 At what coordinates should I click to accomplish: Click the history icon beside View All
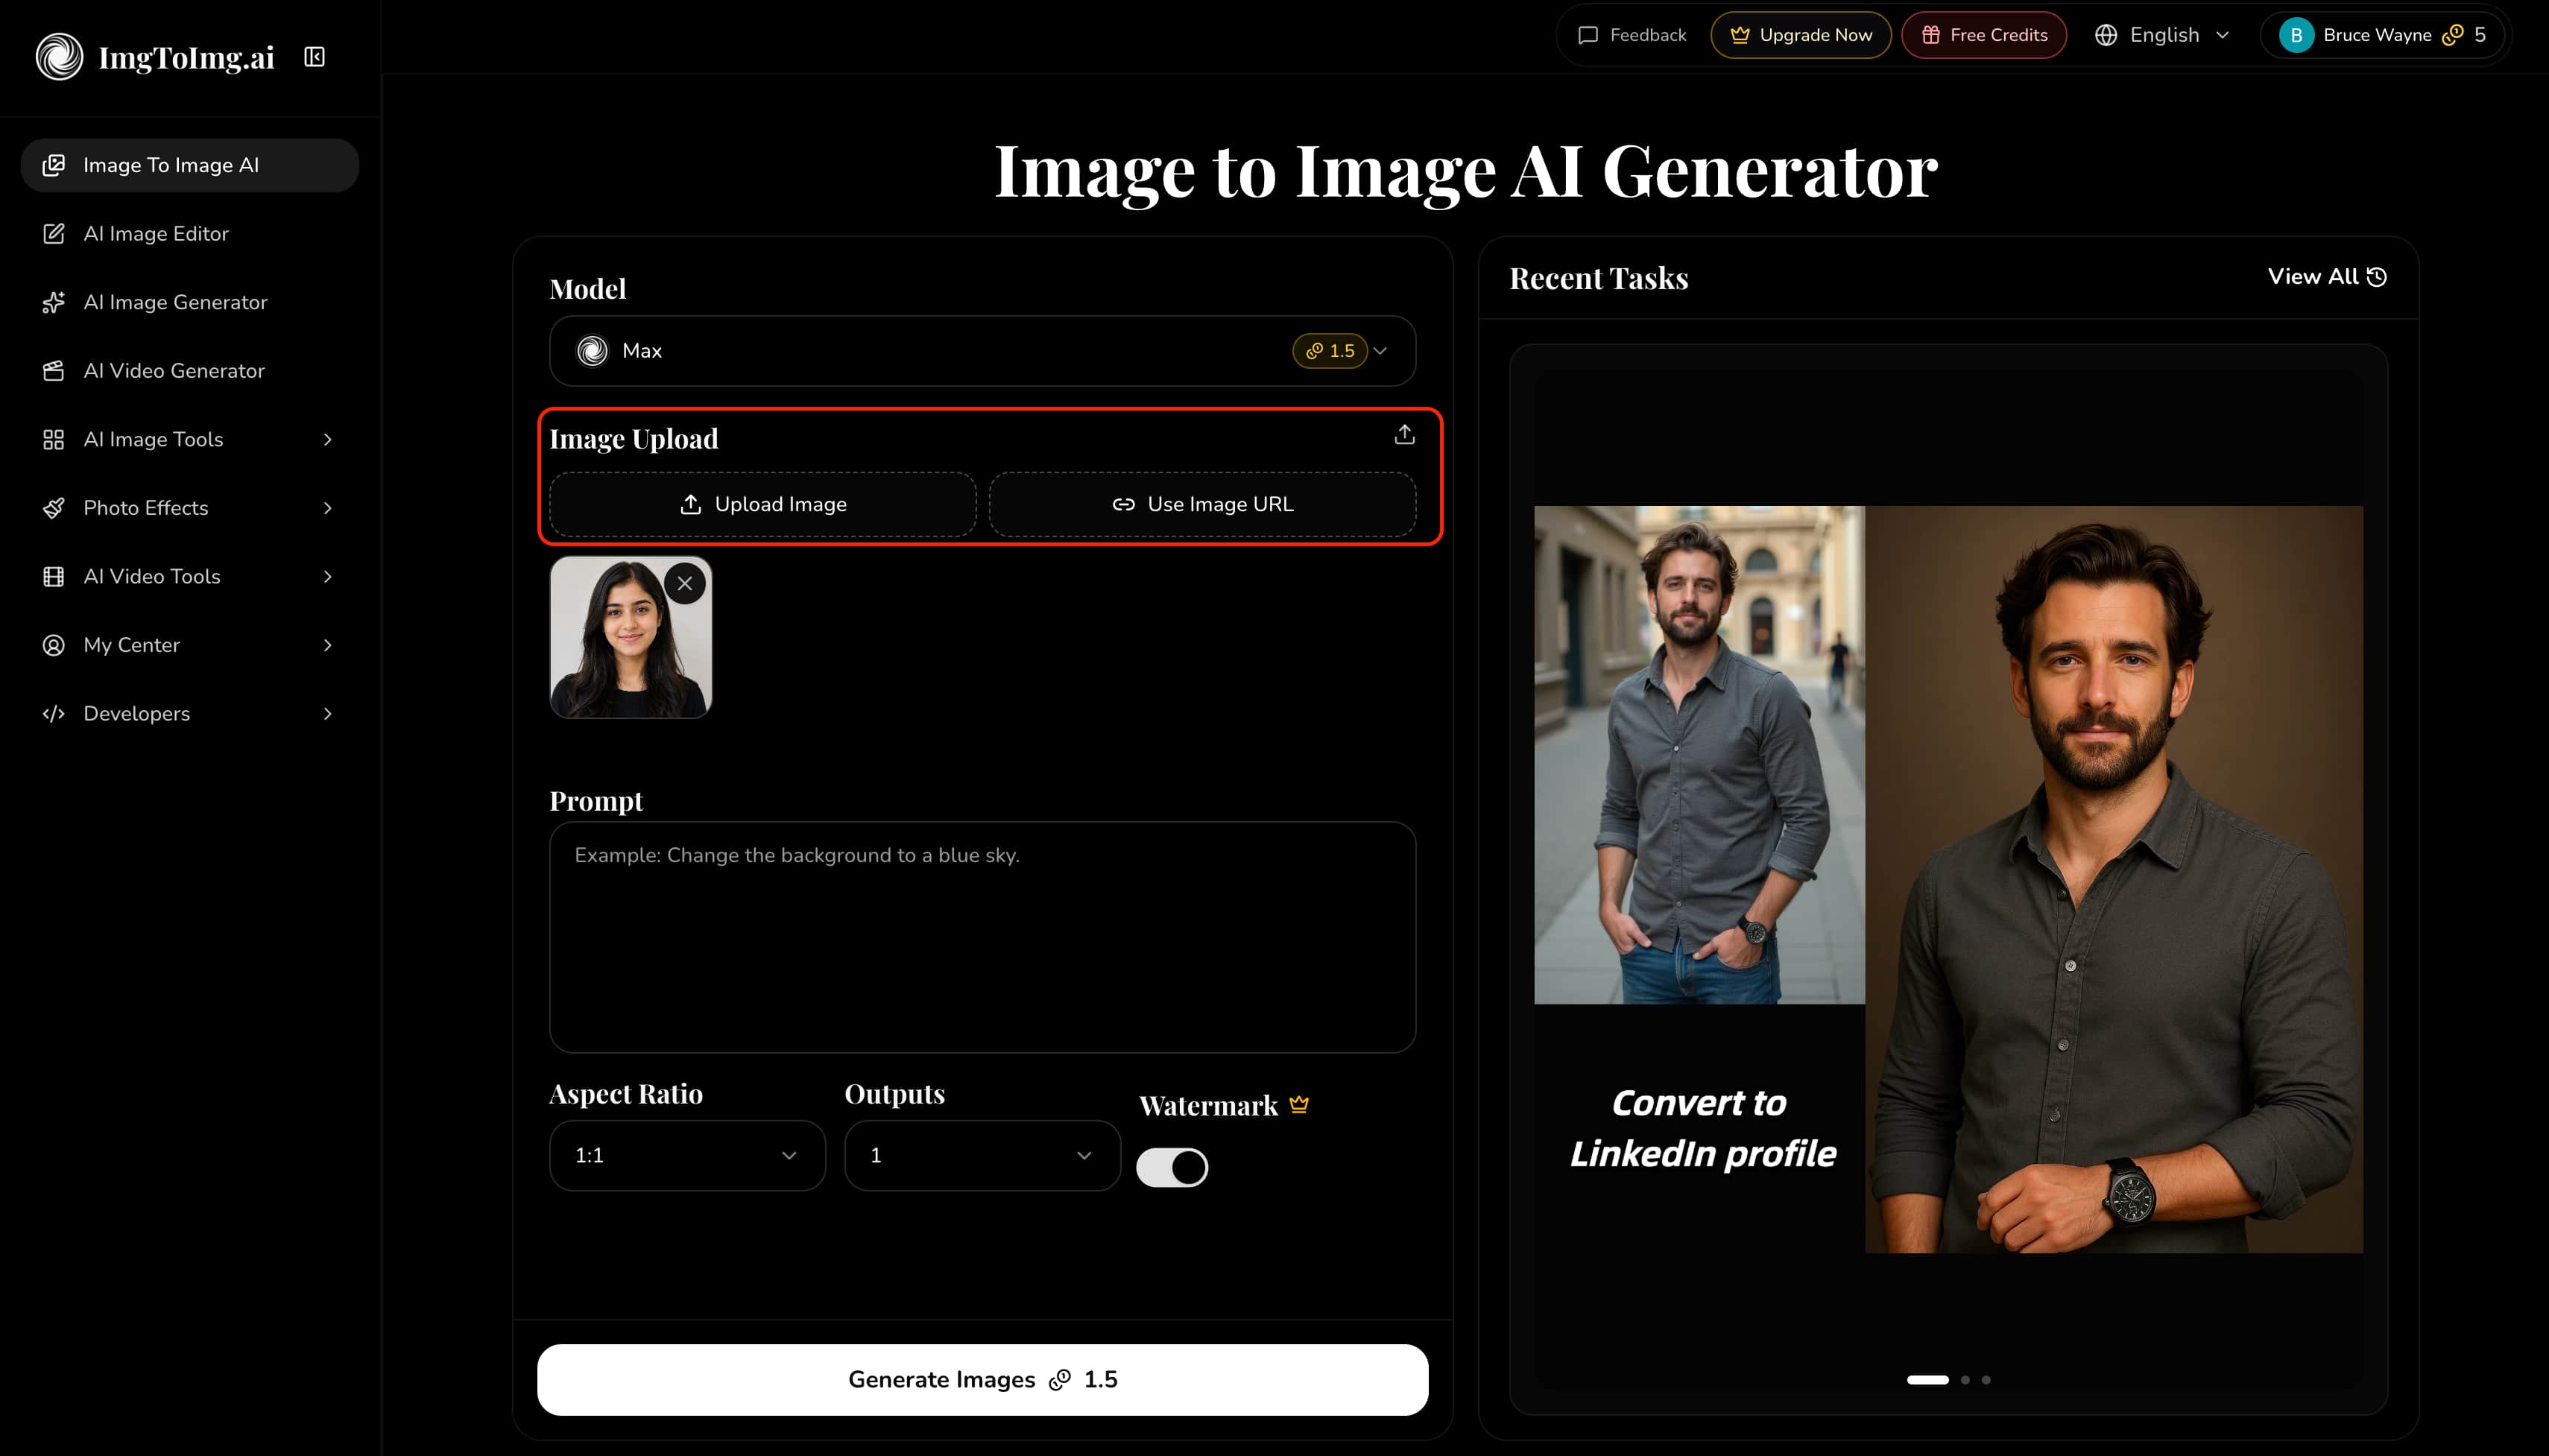coord(2377,277)
